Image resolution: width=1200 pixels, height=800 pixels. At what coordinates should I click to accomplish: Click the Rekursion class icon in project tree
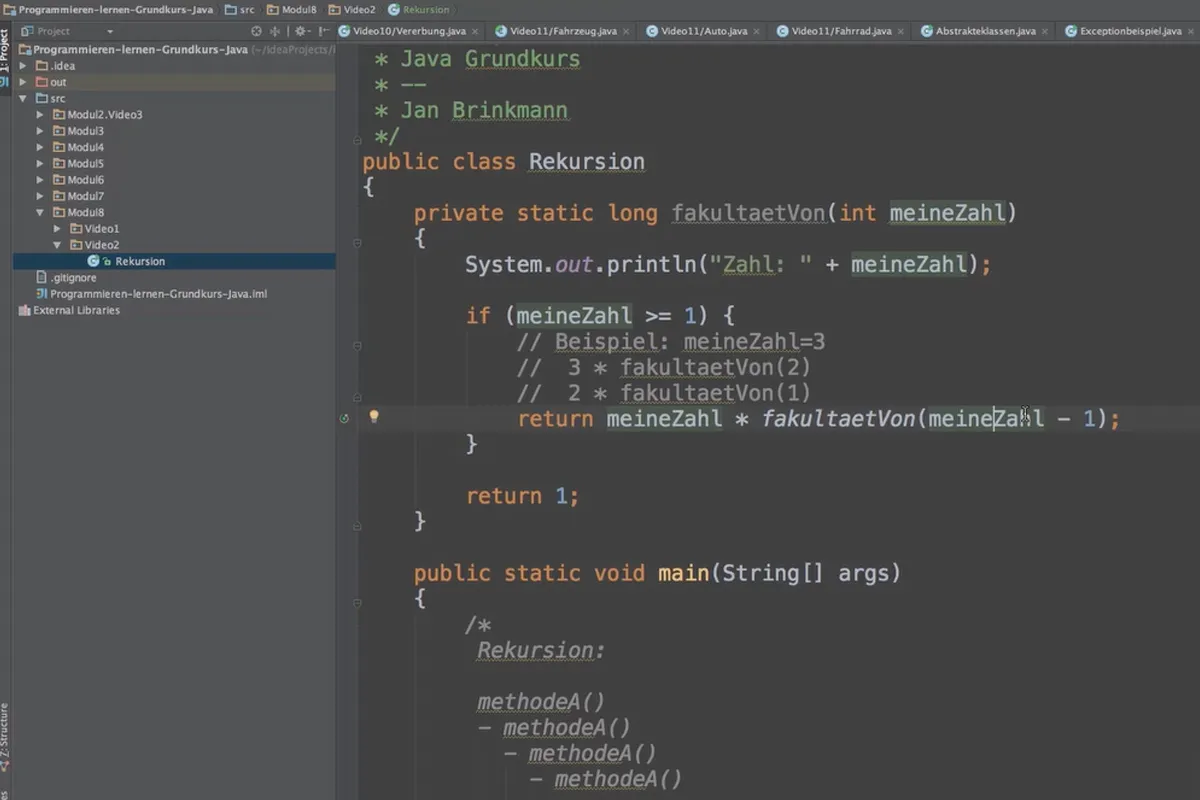pyautogui.click(x=93, y=261)
